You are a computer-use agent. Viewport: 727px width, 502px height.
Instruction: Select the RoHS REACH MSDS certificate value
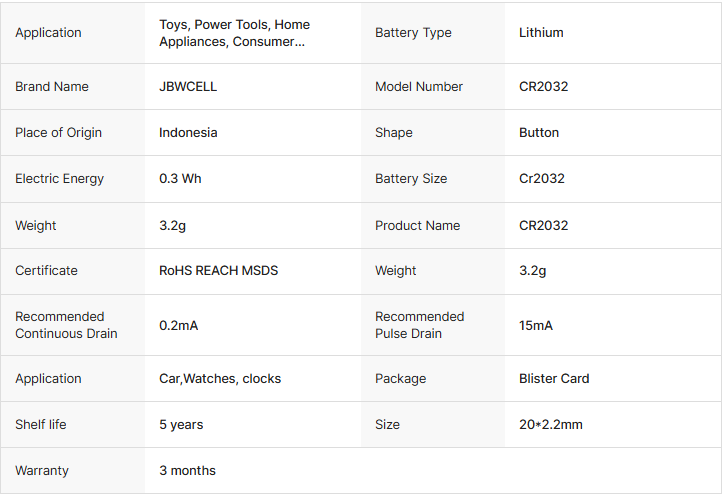tap(218, 271)
